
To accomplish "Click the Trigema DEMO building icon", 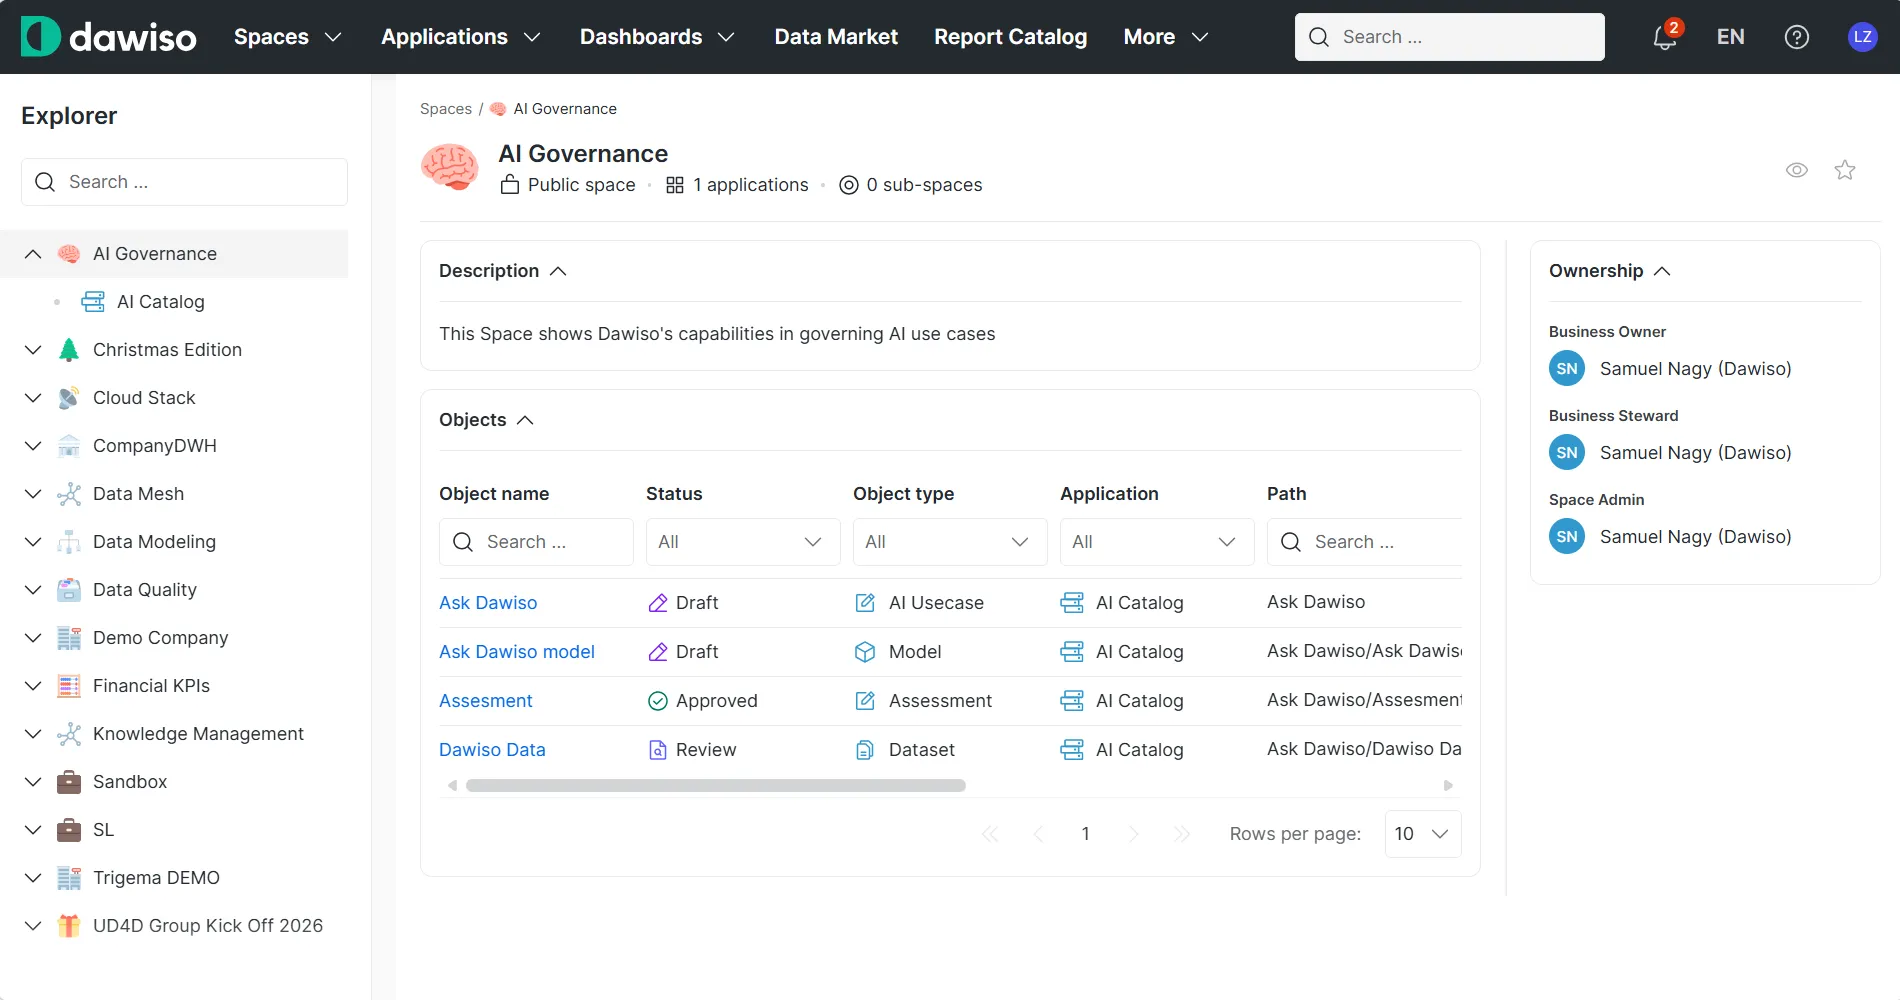I will coord(69,878).
